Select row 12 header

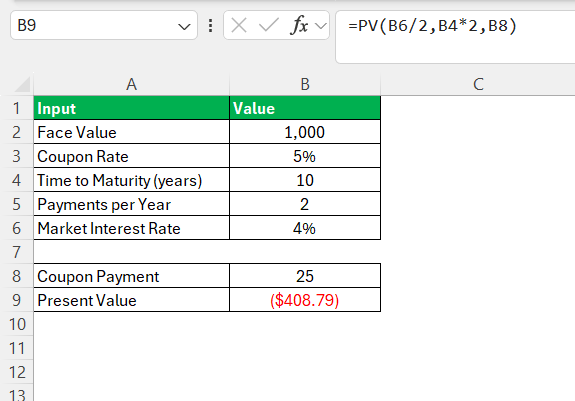17,372
